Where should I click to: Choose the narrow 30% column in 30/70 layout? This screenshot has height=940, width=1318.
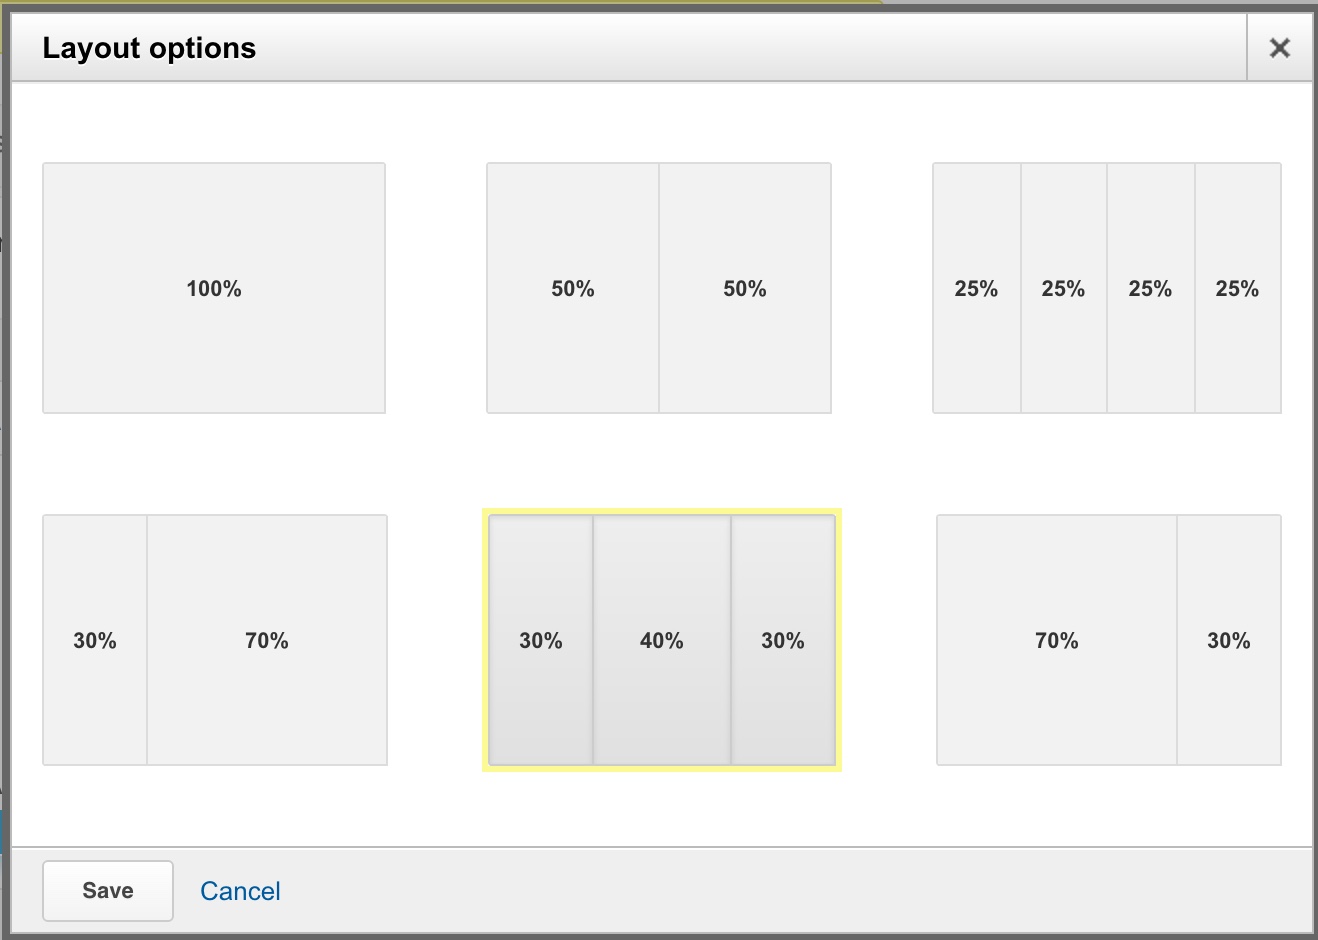click(x=95, y=640)
